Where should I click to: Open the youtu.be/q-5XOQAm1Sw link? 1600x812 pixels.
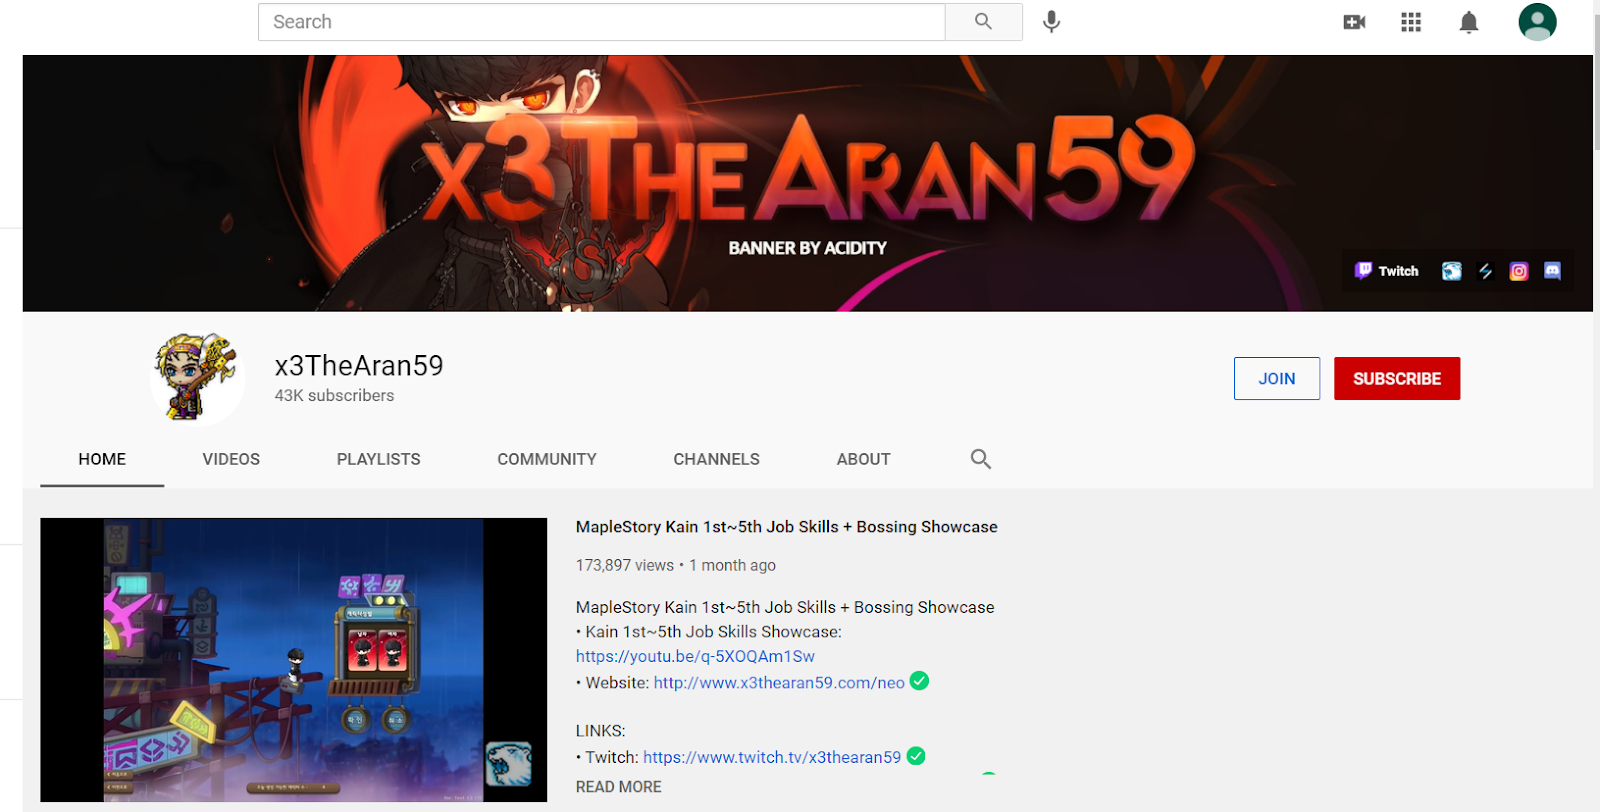[695, 657]
